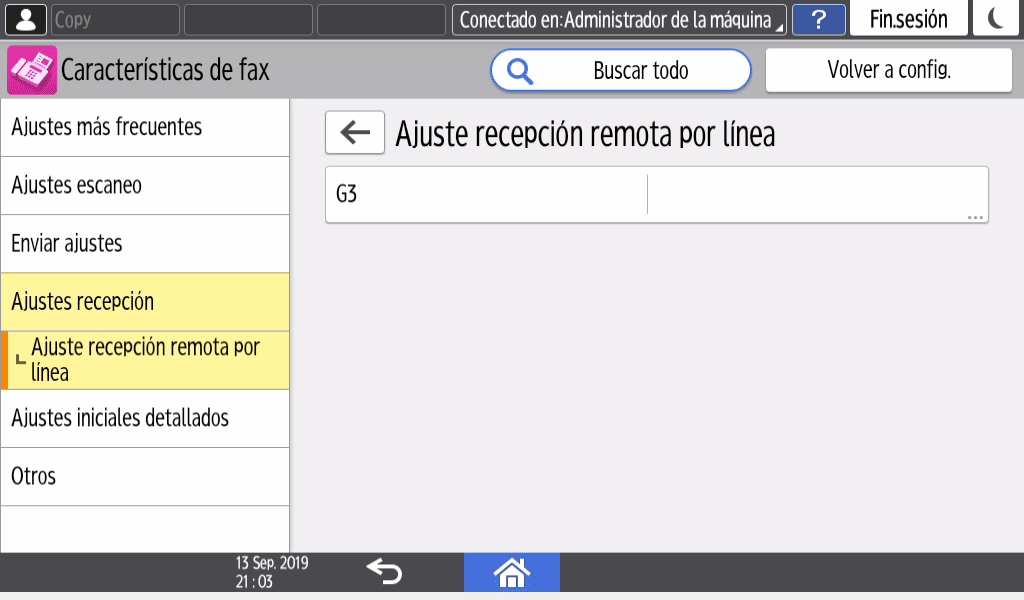This screenshot has height=600, width=1024.
Task: Select Otros in the sidebar
Action: click(145, 476)
